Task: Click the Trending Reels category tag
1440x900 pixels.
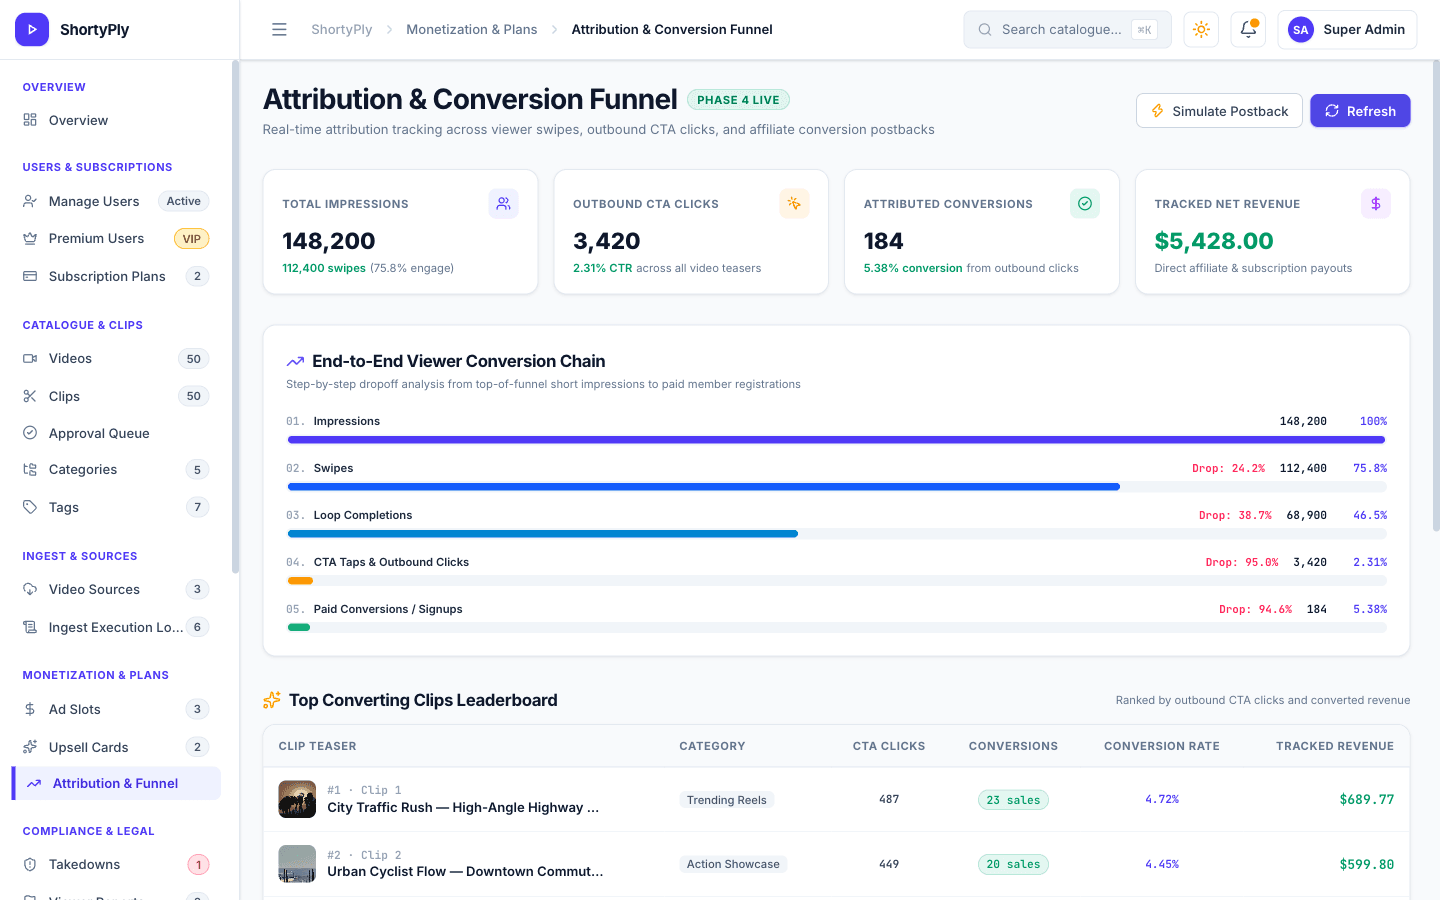Action: [727, 800]
